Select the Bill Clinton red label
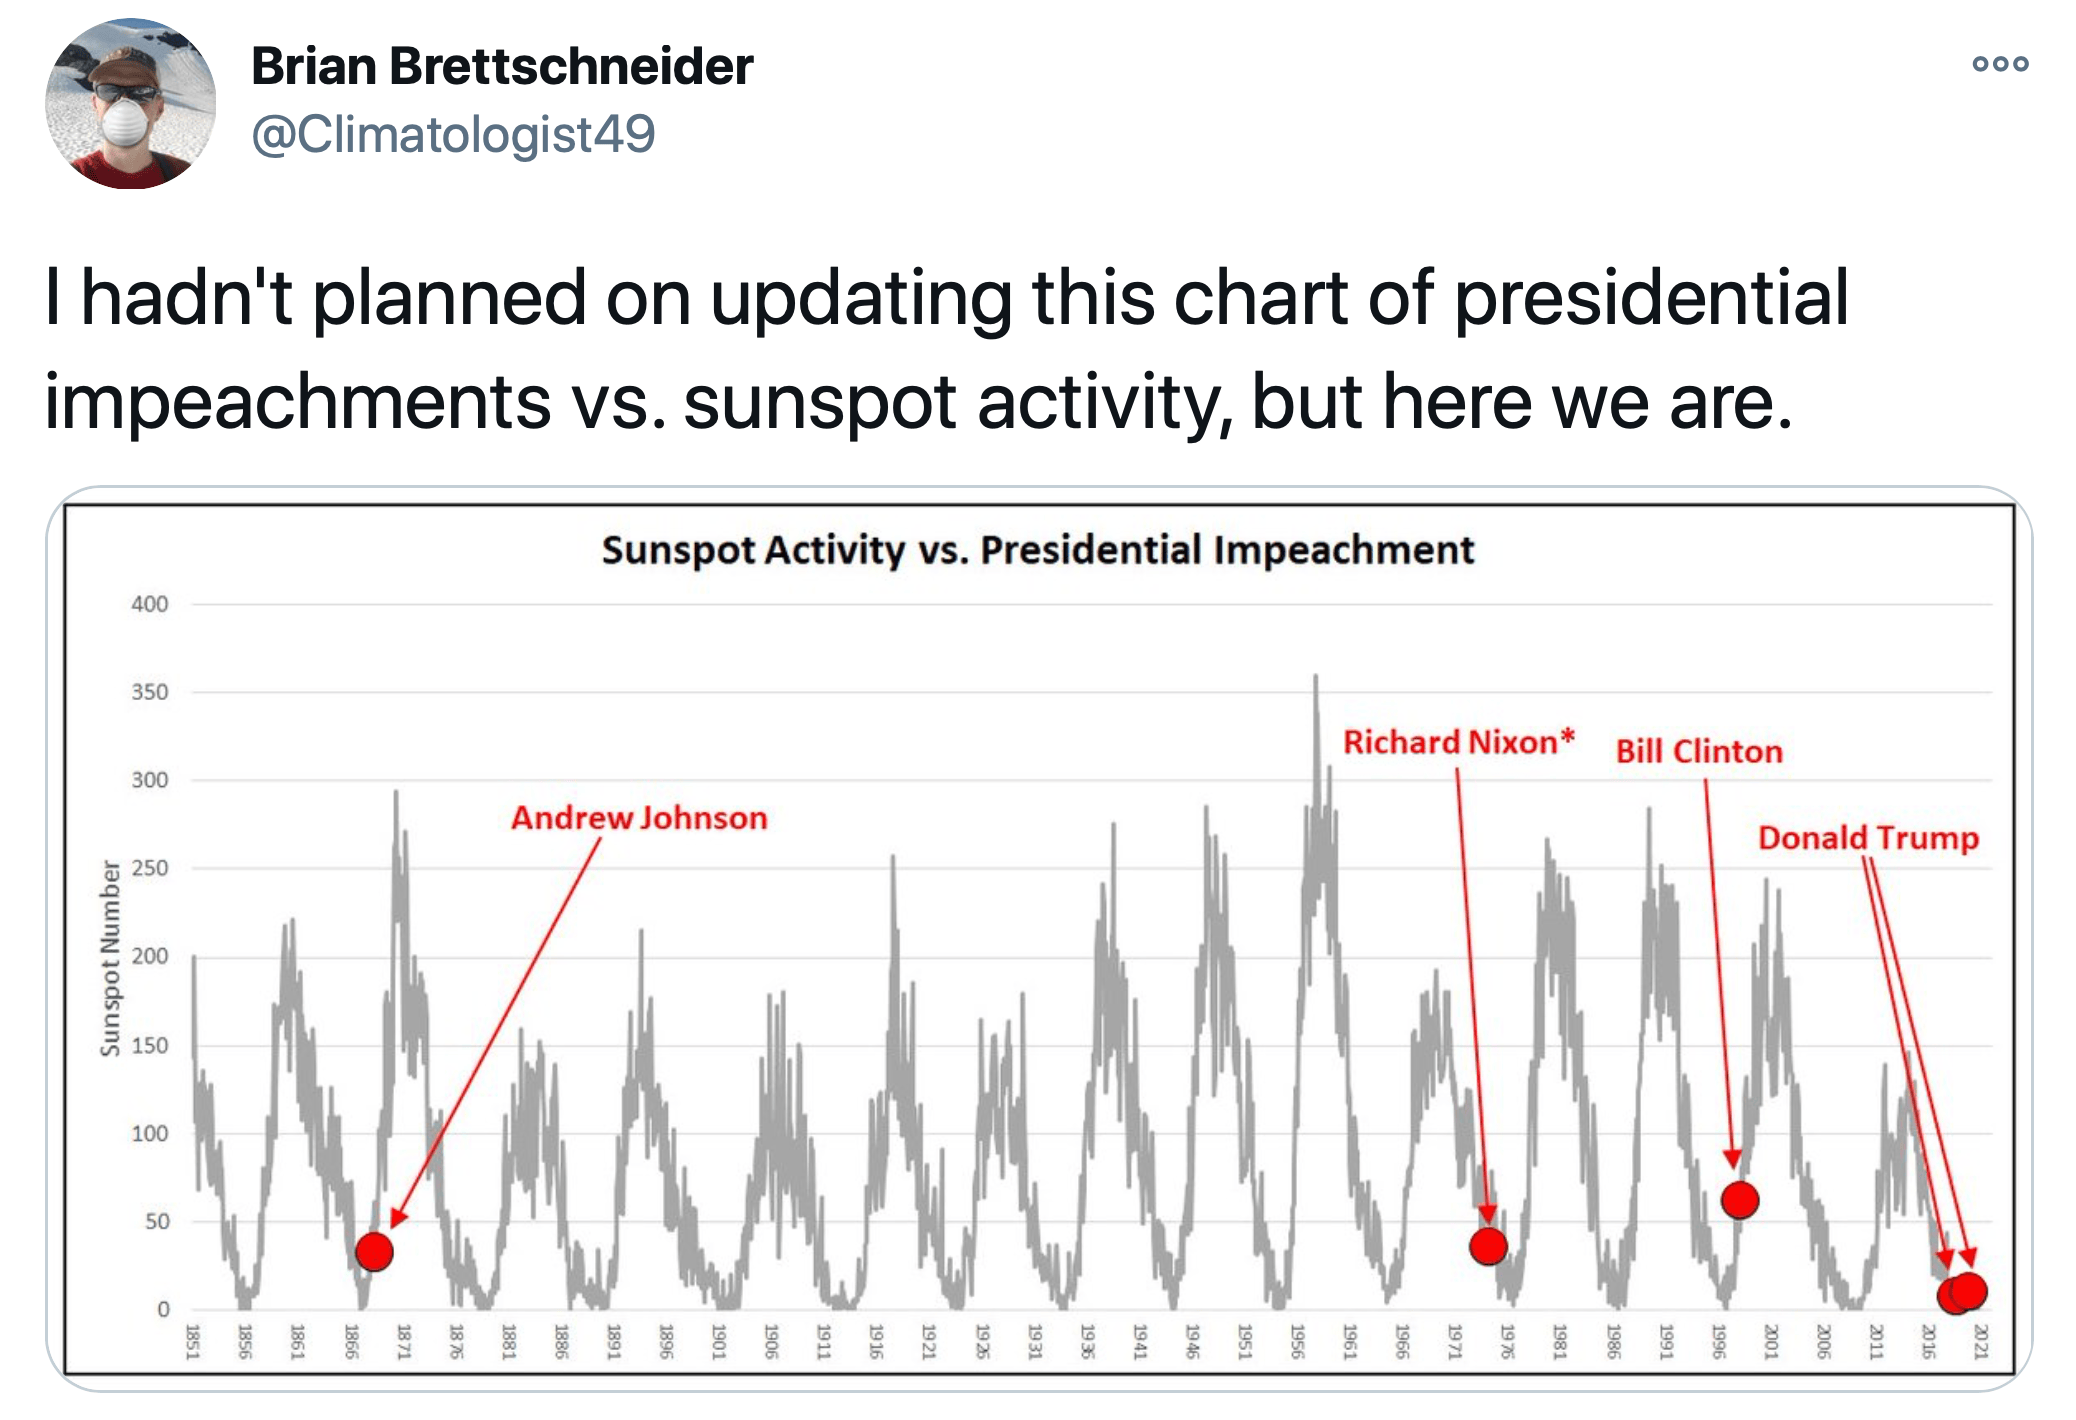 [1699, 751]
